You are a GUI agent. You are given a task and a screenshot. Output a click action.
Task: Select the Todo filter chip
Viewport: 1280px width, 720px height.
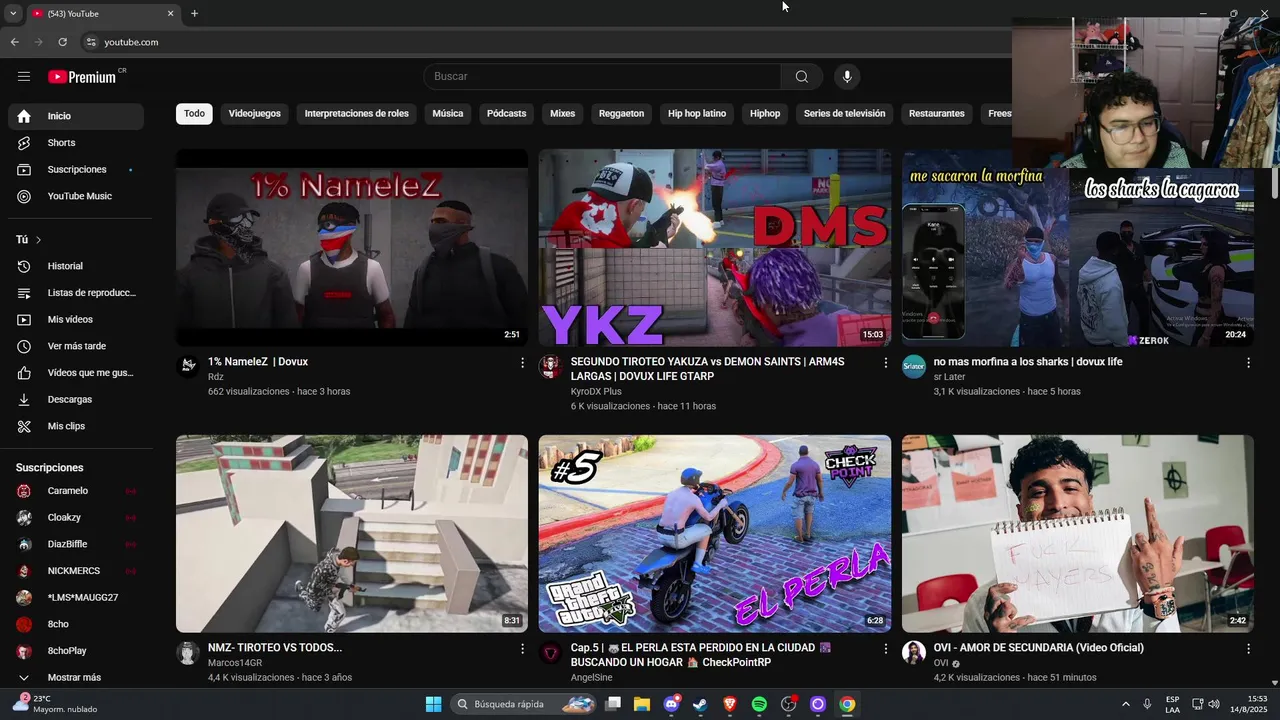tap(194, 113)
